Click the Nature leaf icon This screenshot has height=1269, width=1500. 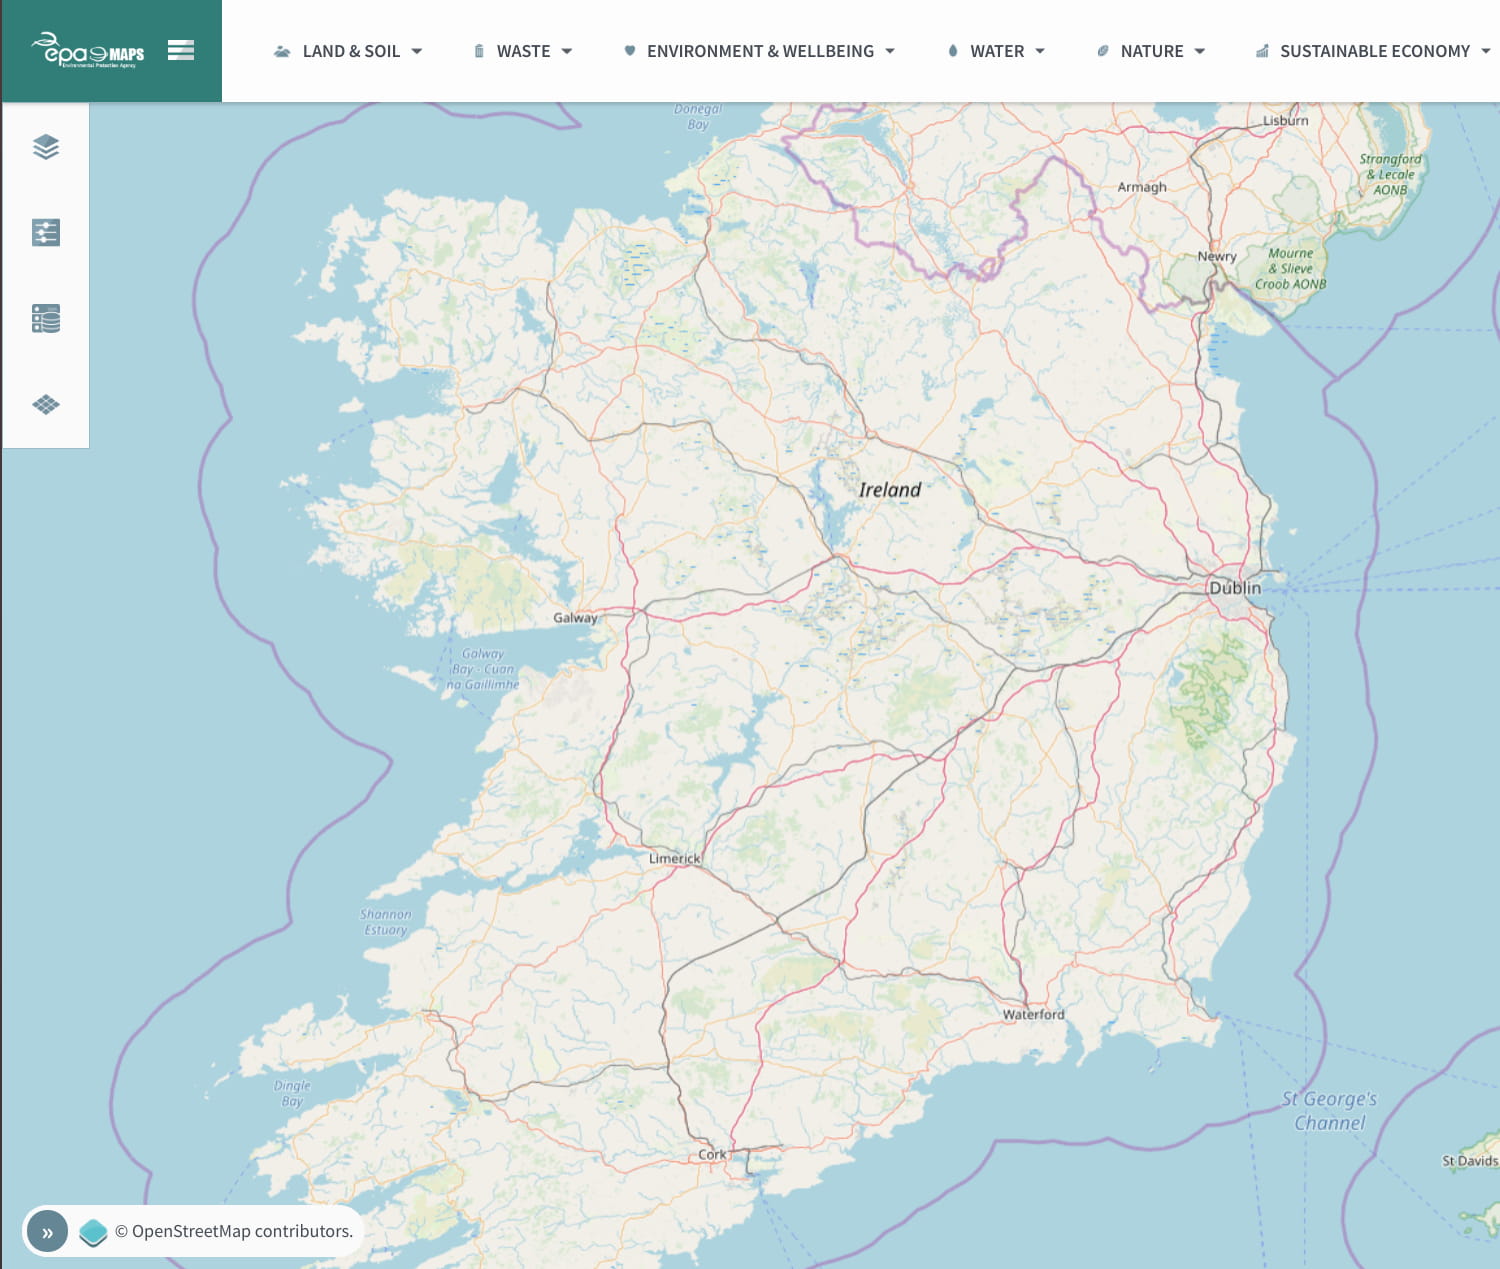coord(1102,51)
